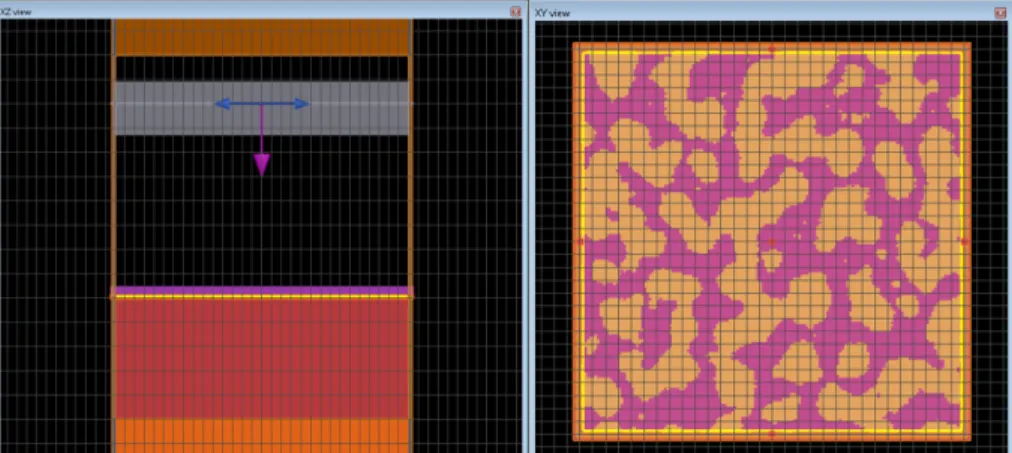
Task: Close the XZ view panel
Action: tap(515, 11)
